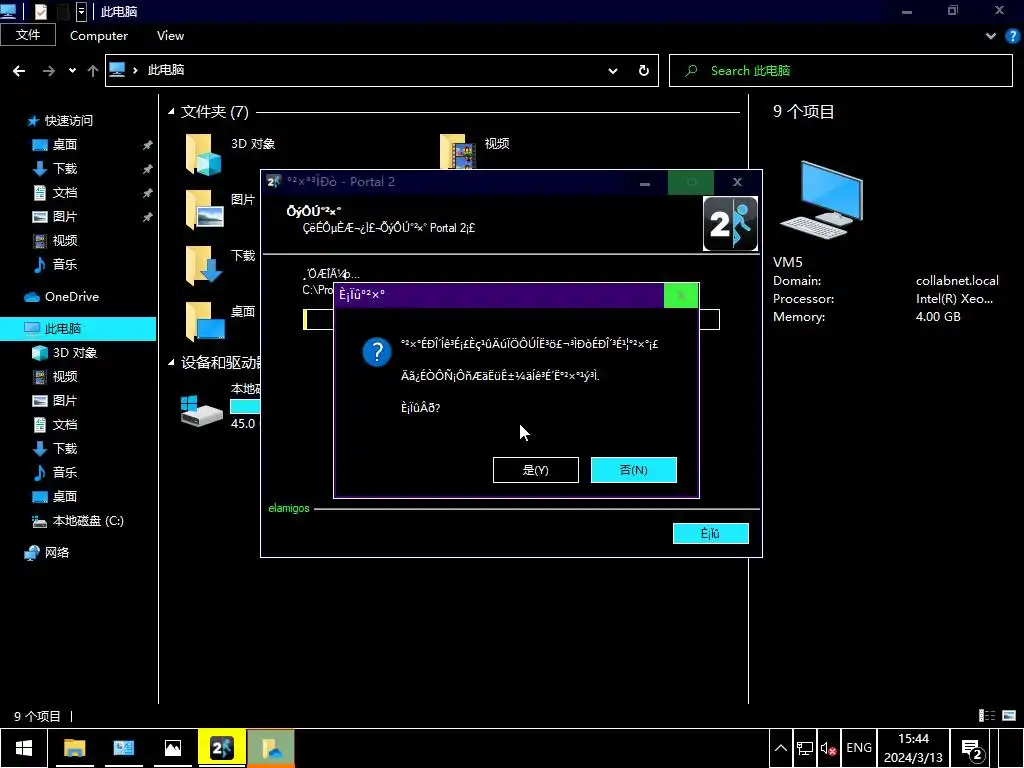
Task: Open recent locations dropdown arrow
Action: (x=72, y=71)
